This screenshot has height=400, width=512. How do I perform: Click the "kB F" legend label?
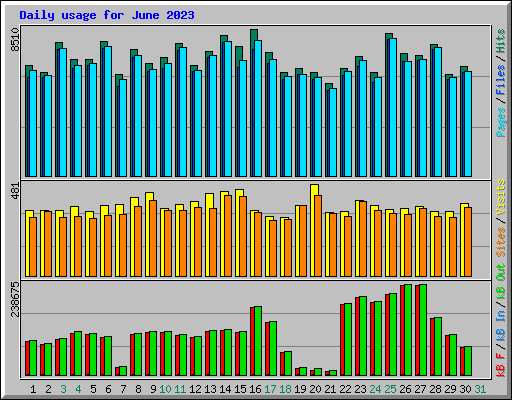[501, 365]
